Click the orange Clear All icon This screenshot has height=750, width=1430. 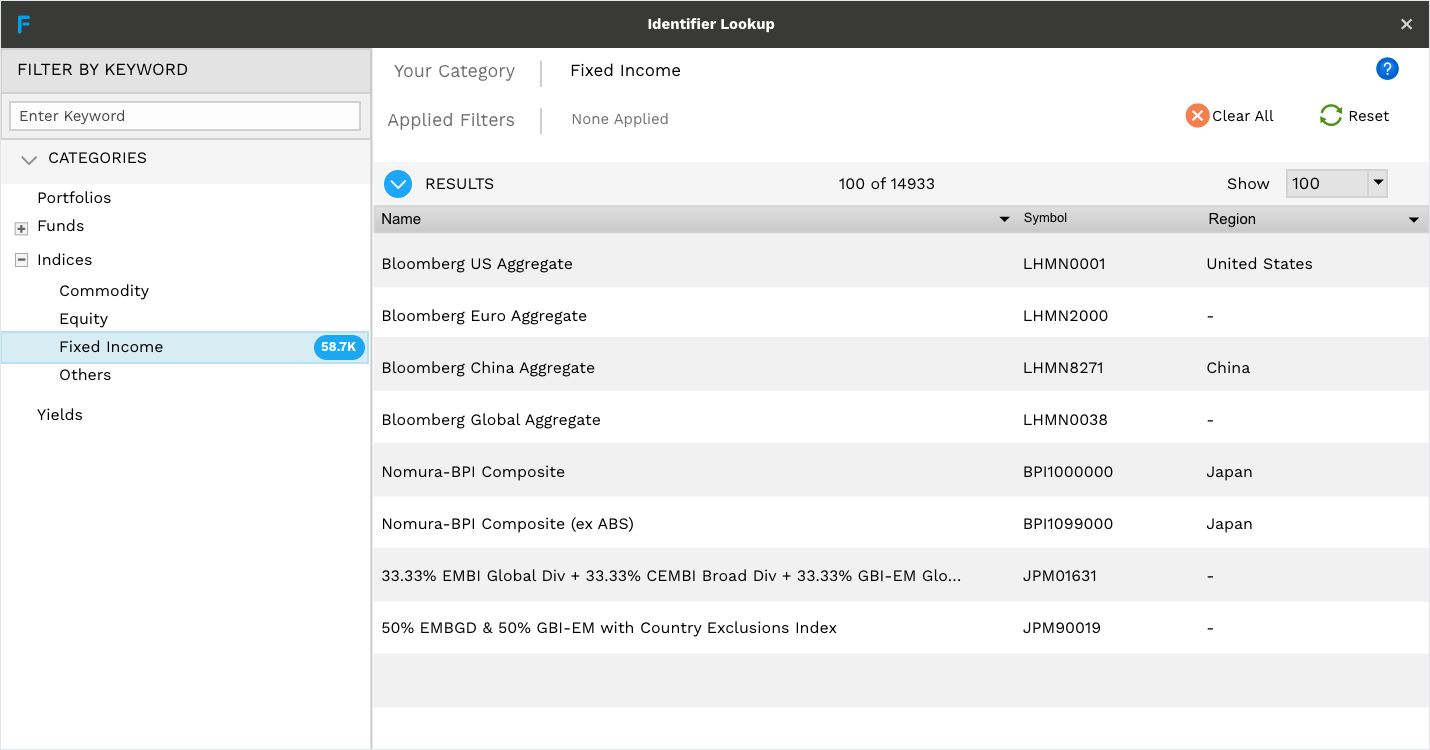1197,116
